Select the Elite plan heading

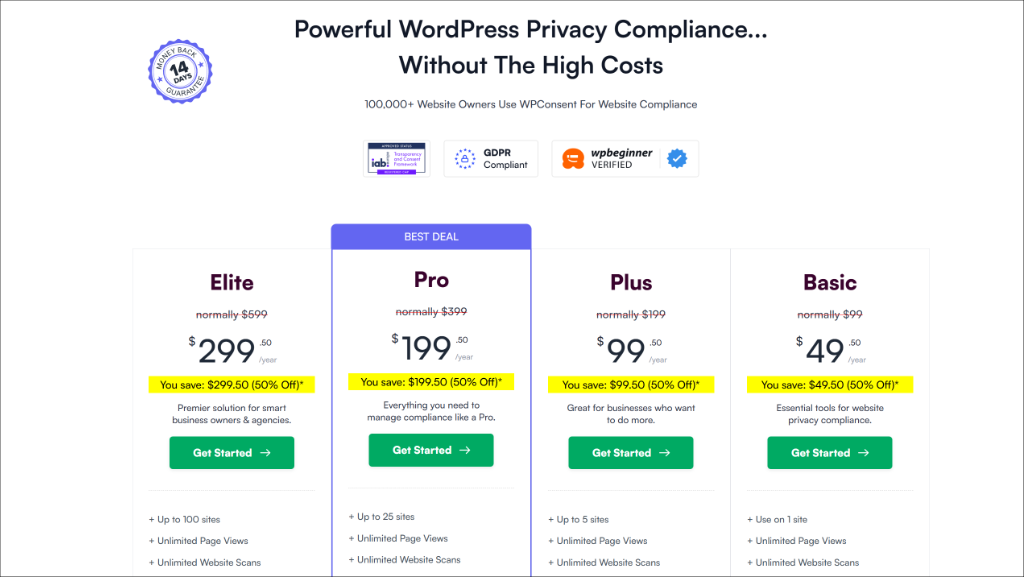tap(231, 282)
